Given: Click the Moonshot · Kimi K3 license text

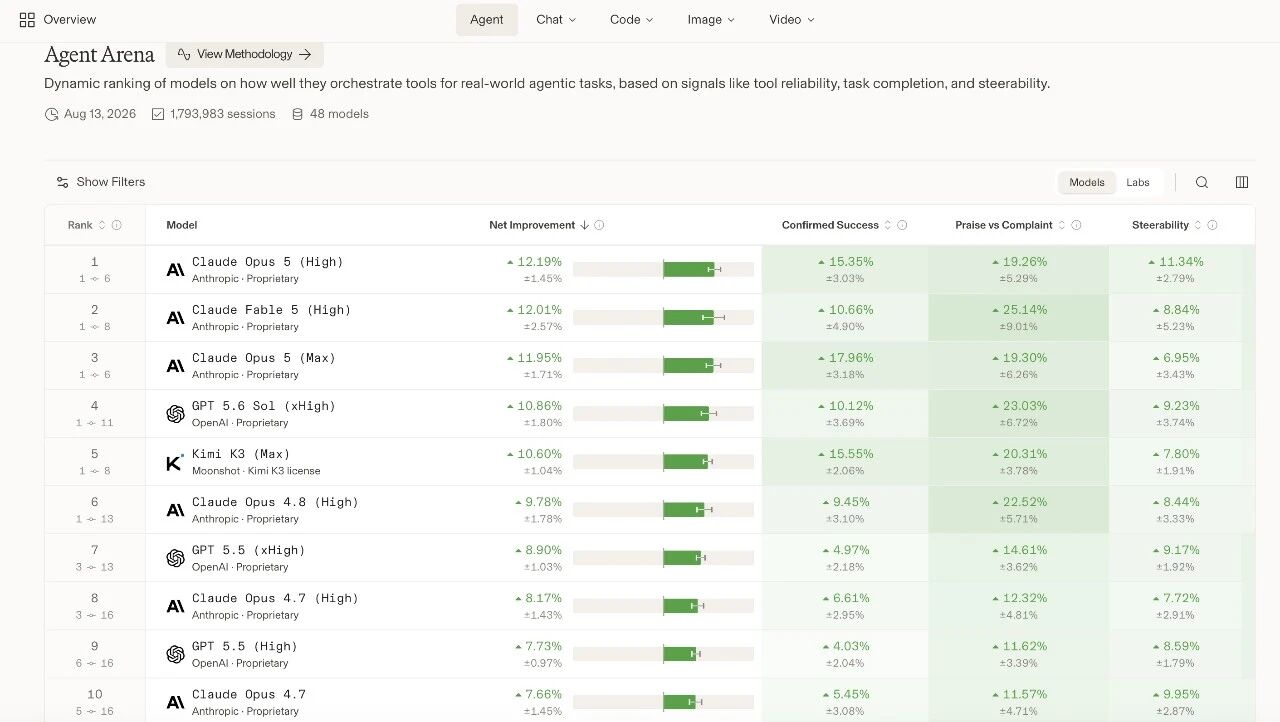Looking at the screenshot, I should [256, 471].
